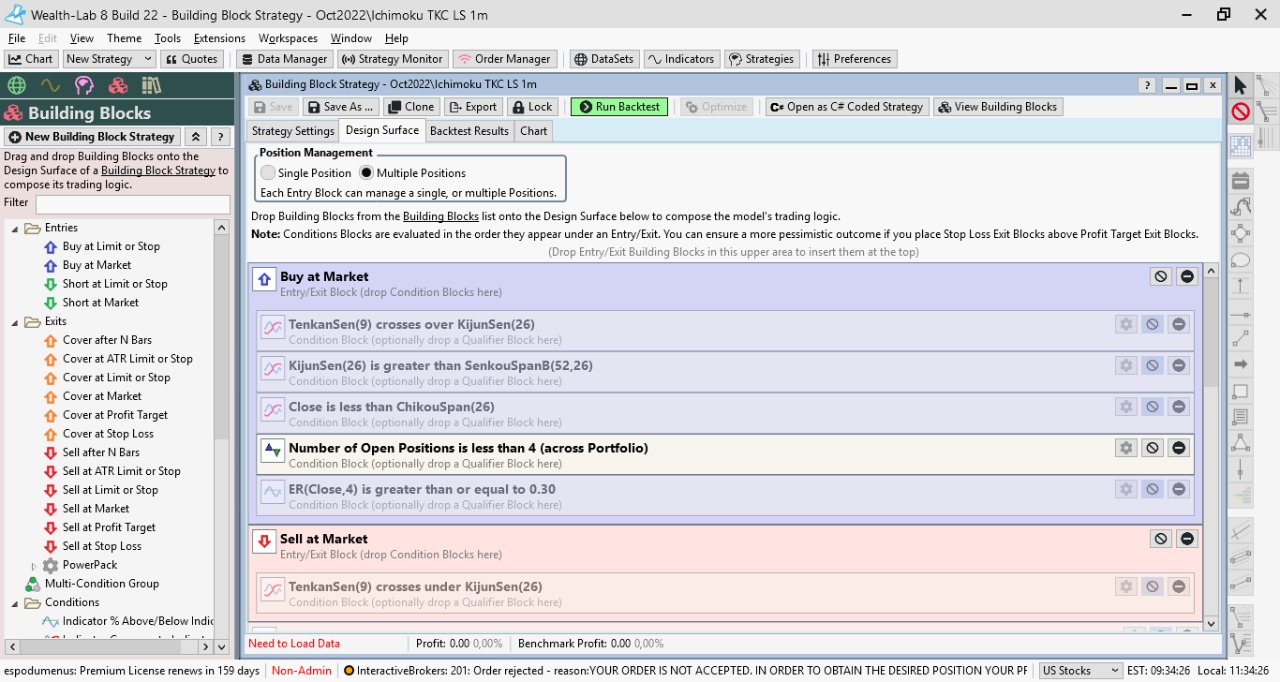
Task: Click the red no-entry drawing tool icon
Action: (x=1240, y=112)
